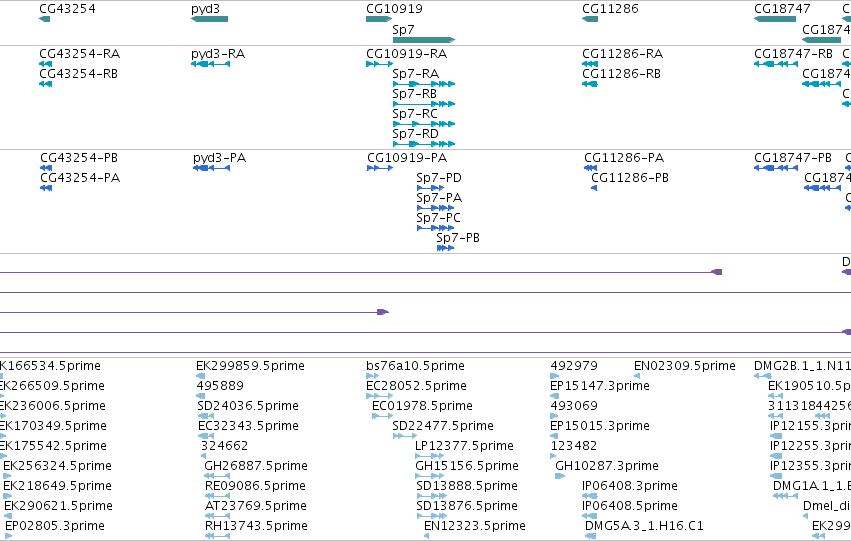Select EST SD22477.5prime
851x541 pixels.
(x=443, y=426)
